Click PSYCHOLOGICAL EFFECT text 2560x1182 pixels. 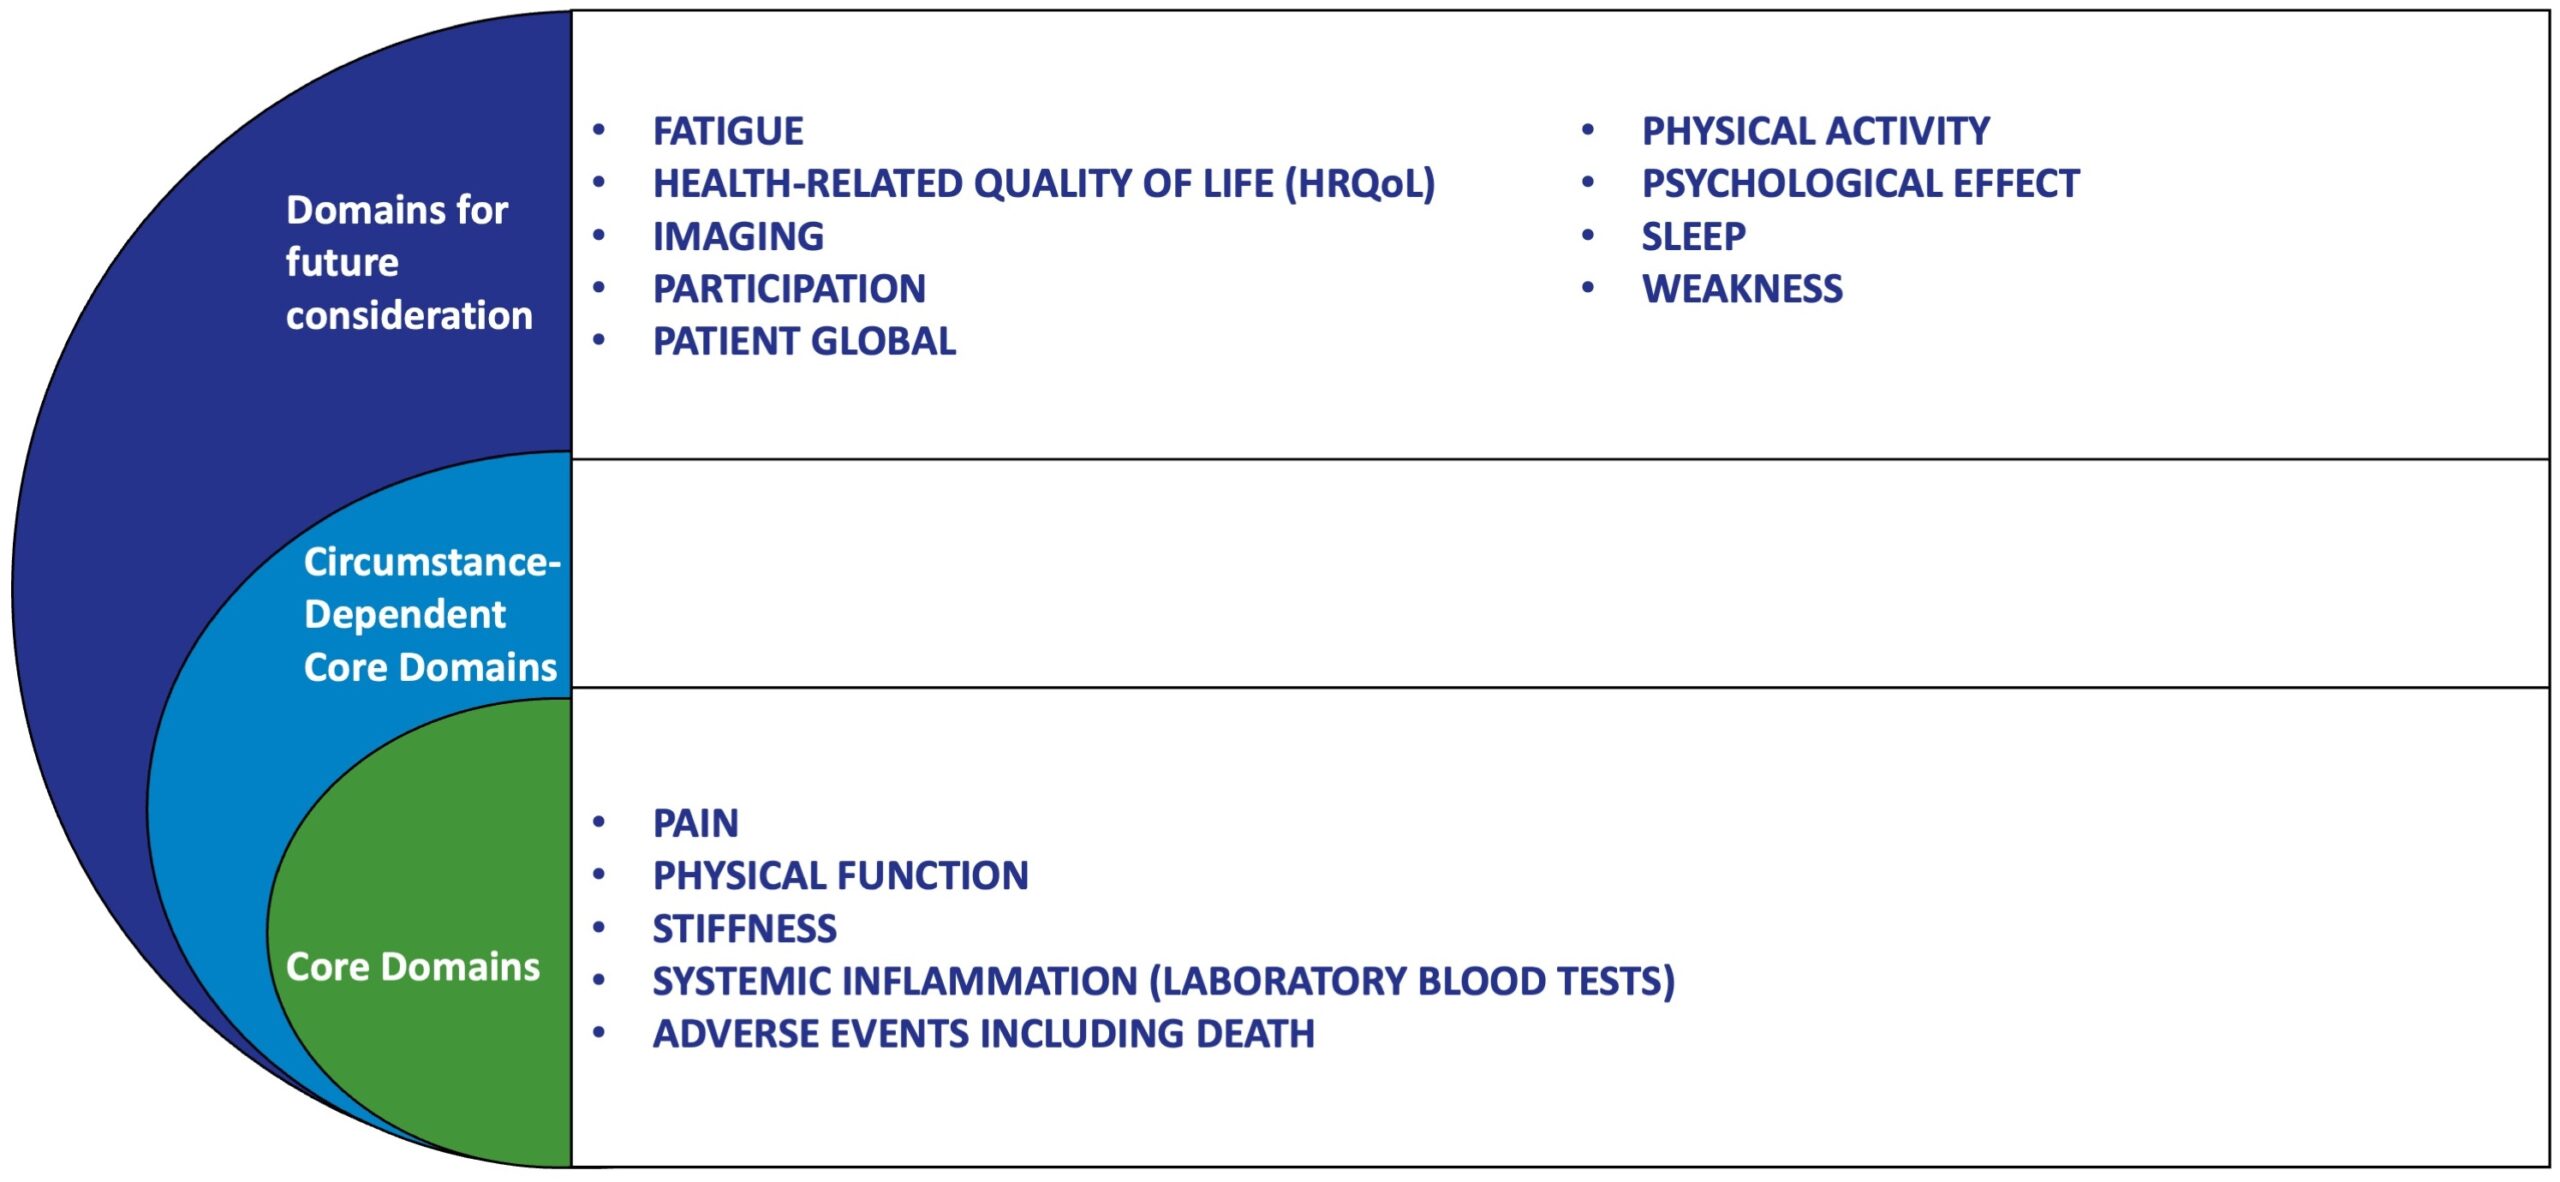click(x=1860, y=184)
